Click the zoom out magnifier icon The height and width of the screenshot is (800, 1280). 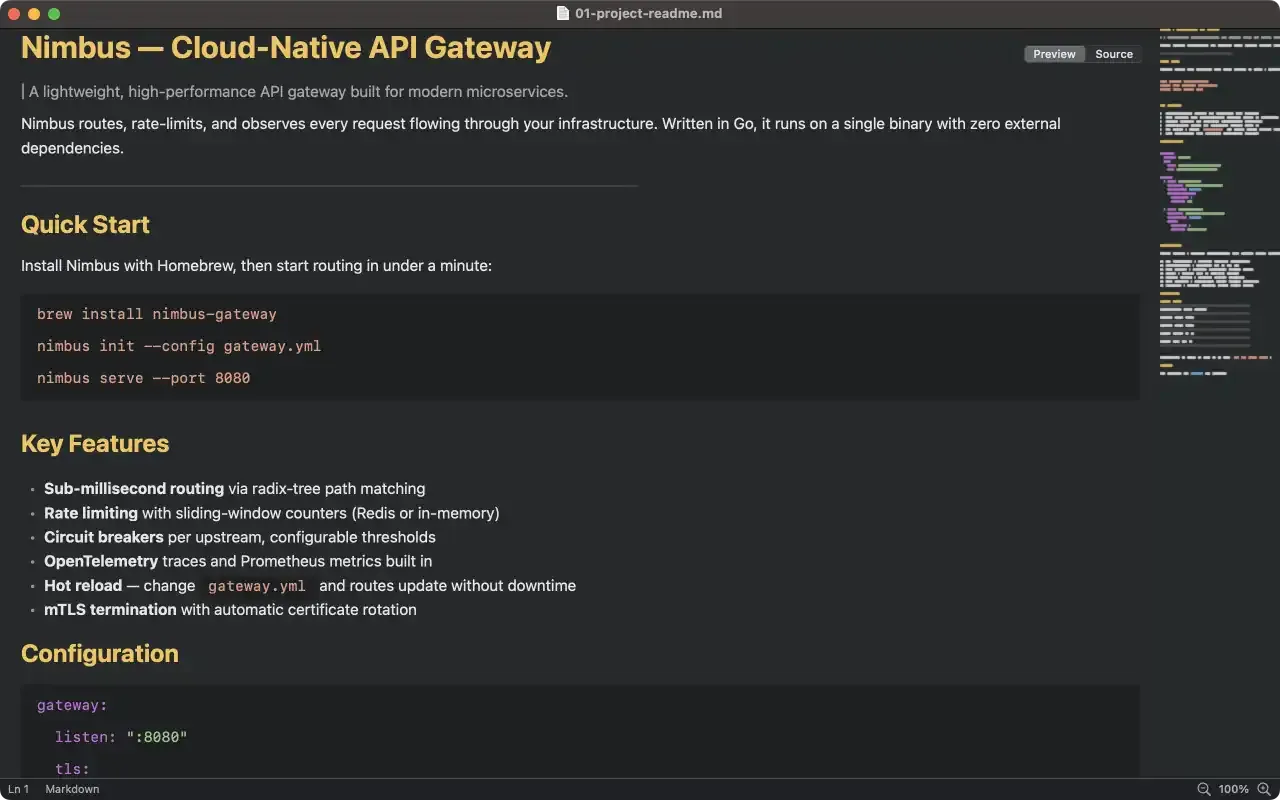pyautogui.click(x=1203, y=789)
